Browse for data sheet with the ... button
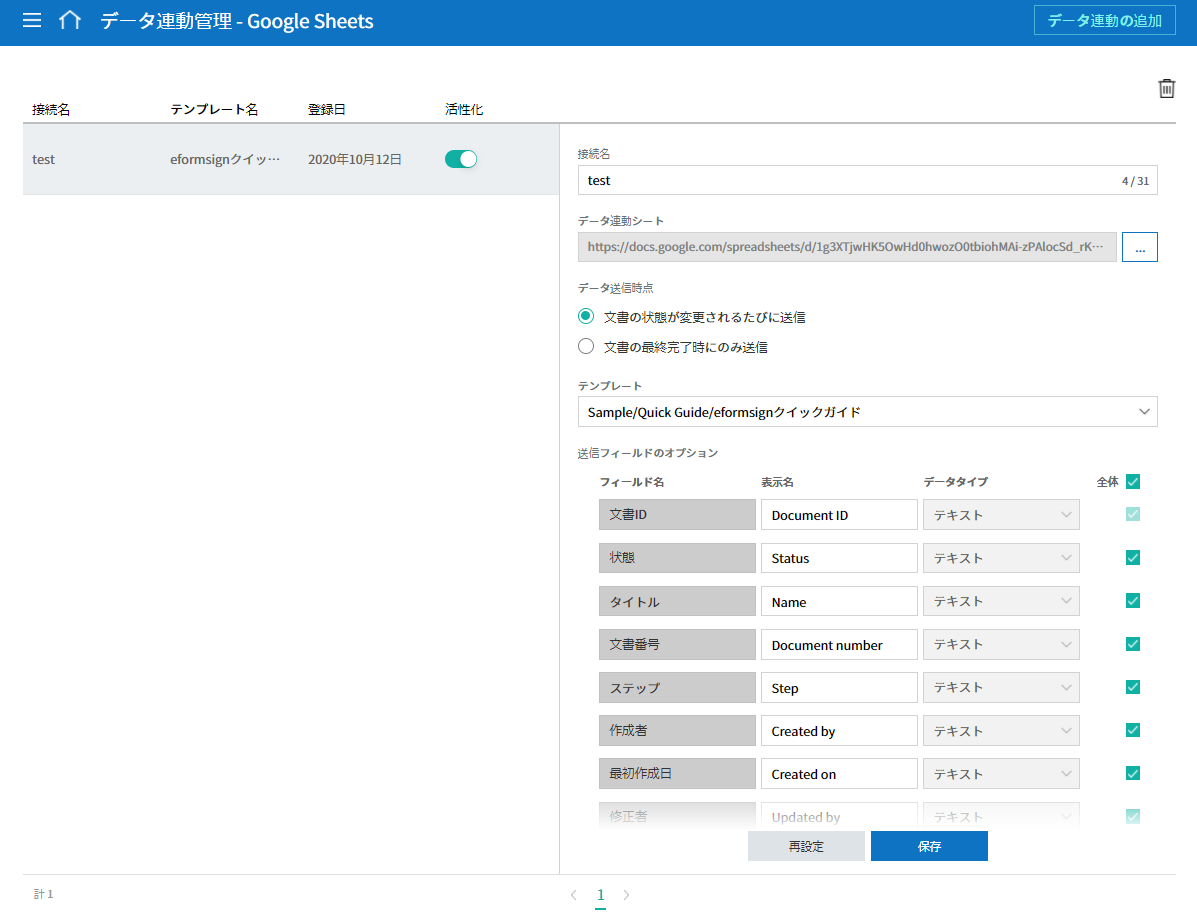 1140,247
